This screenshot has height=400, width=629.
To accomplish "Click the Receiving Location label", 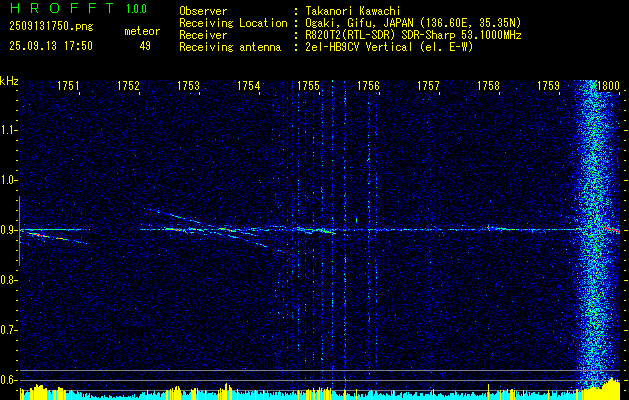I will [x=233, y=23].
